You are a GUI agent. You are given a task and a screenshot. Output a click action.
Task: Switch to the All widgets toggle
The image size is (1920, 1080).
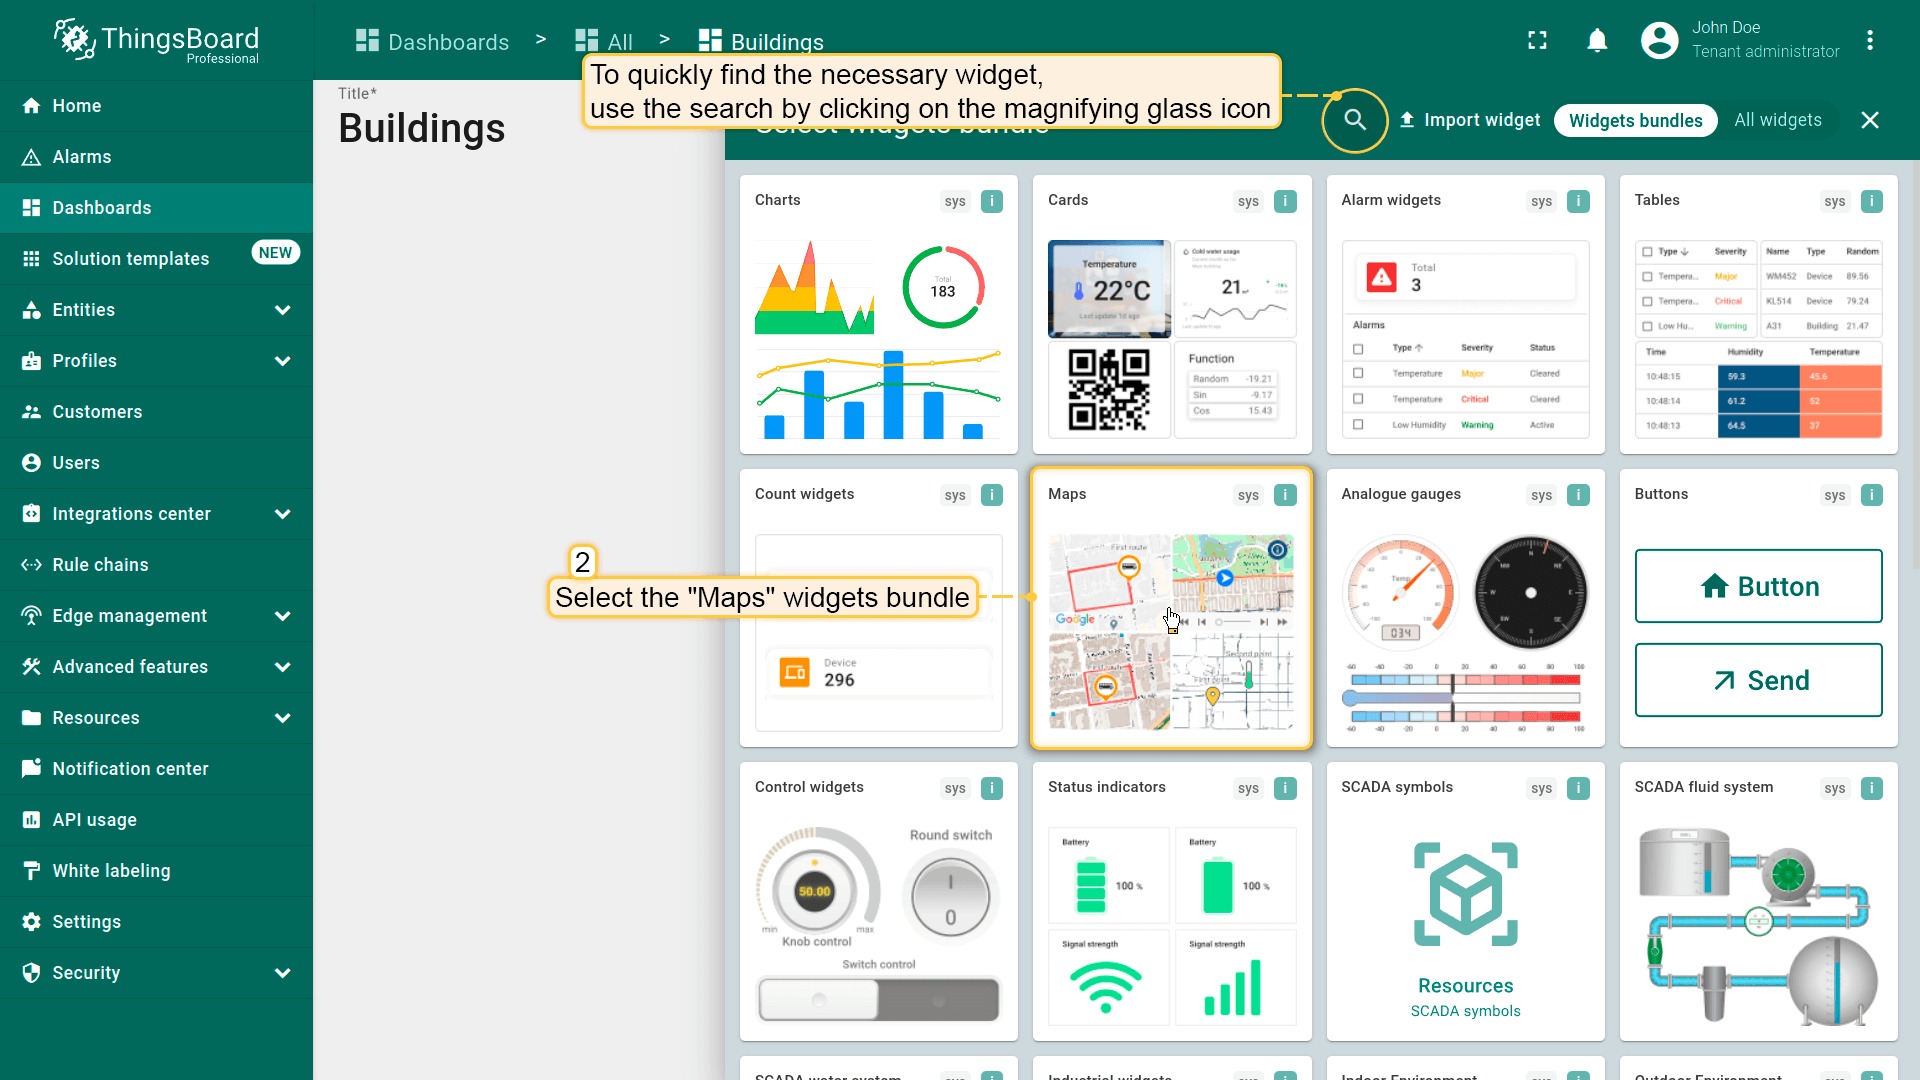(x=1777, y=120)
